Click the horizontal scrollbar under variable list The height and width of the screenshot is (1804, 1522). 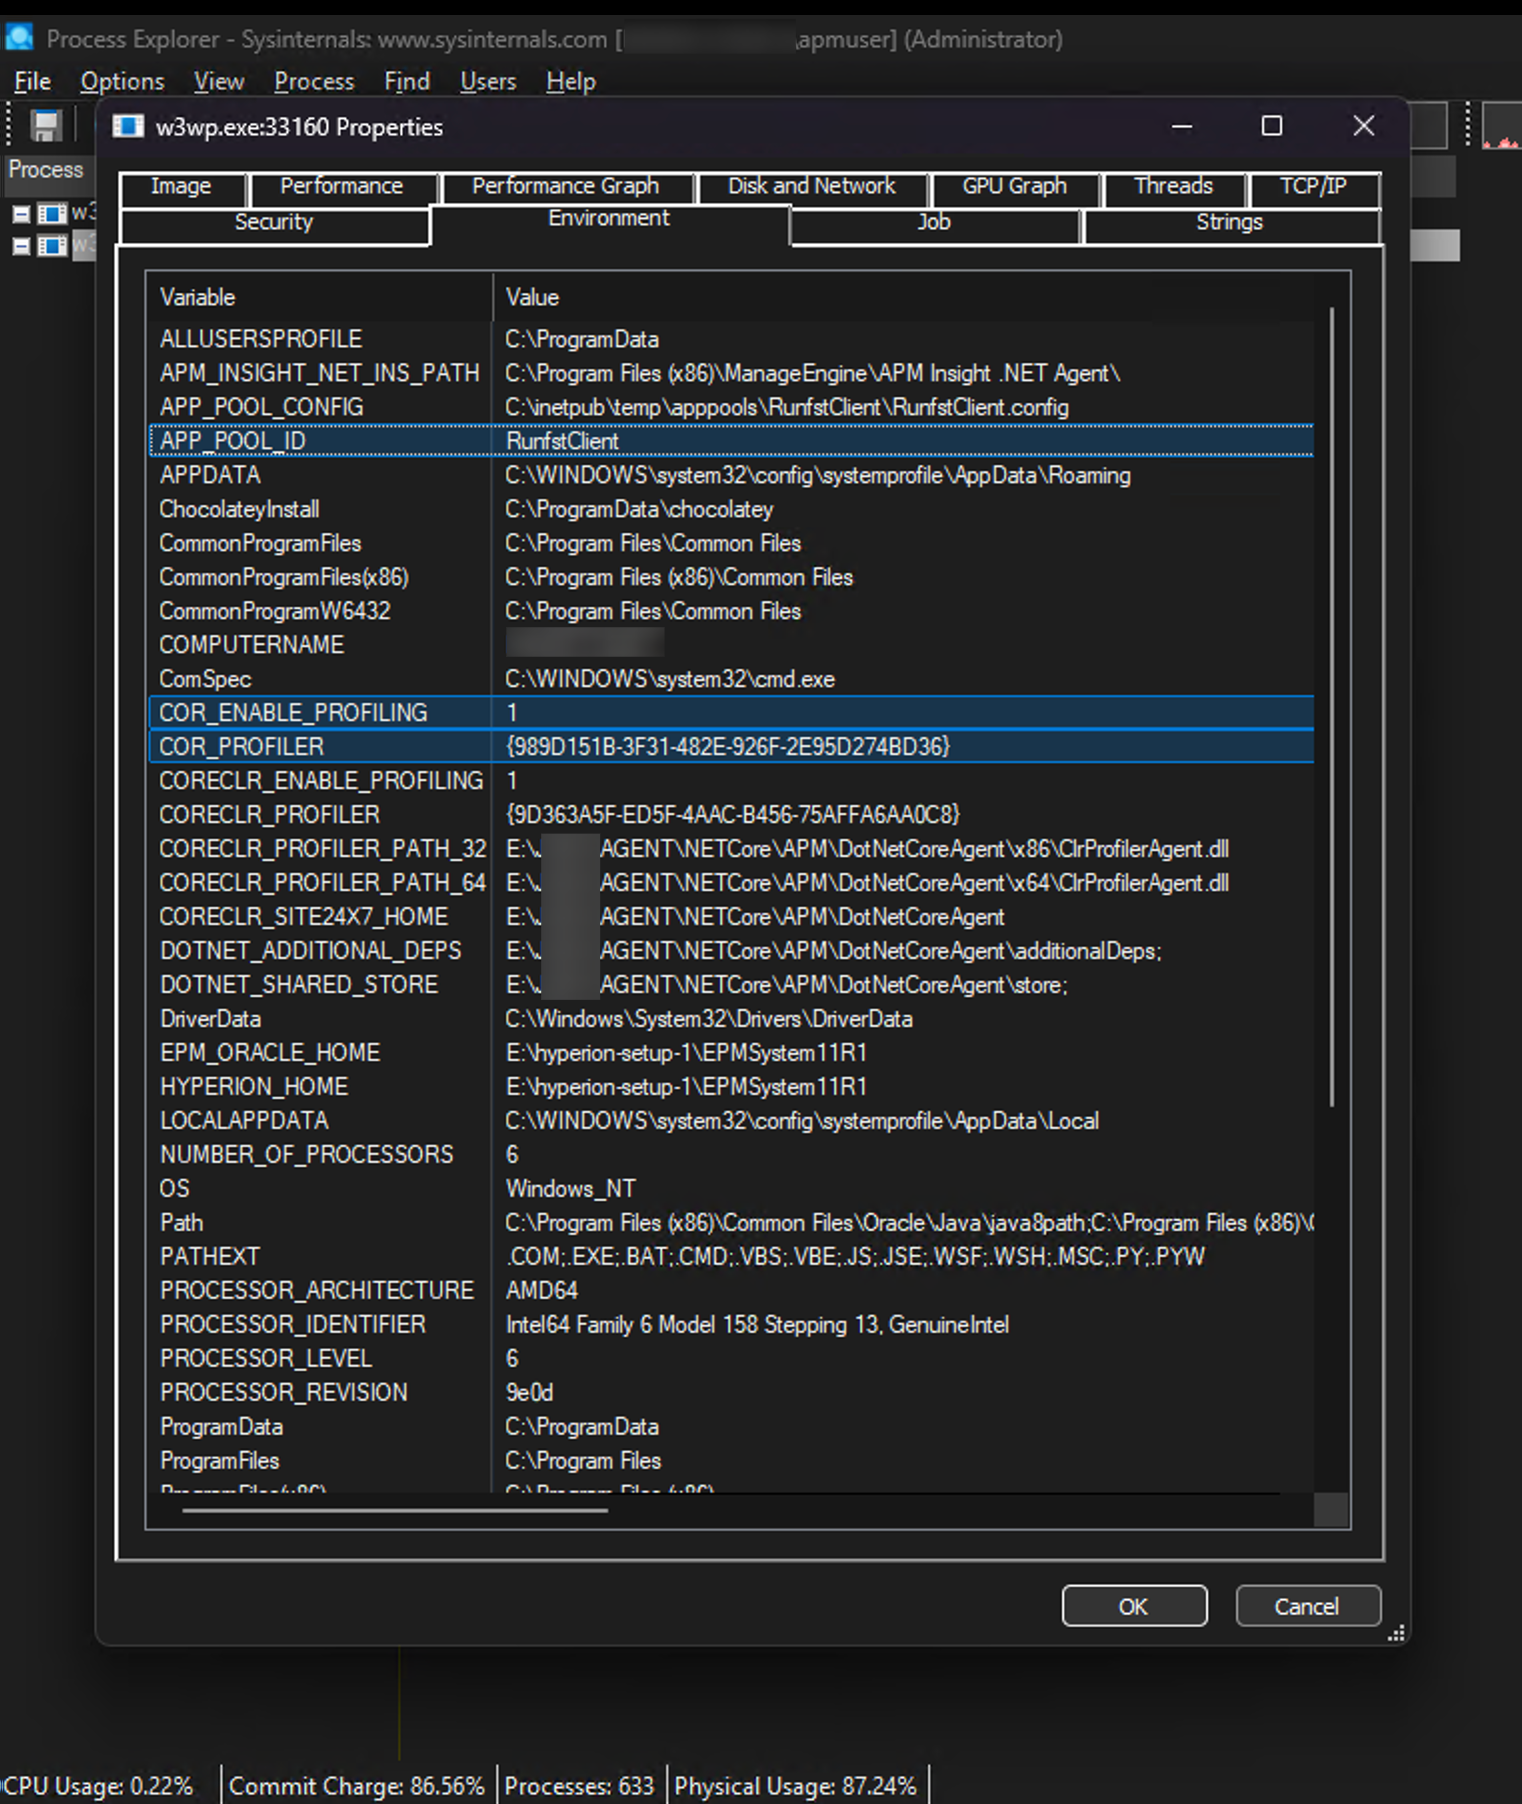[x=395, y=1510]
